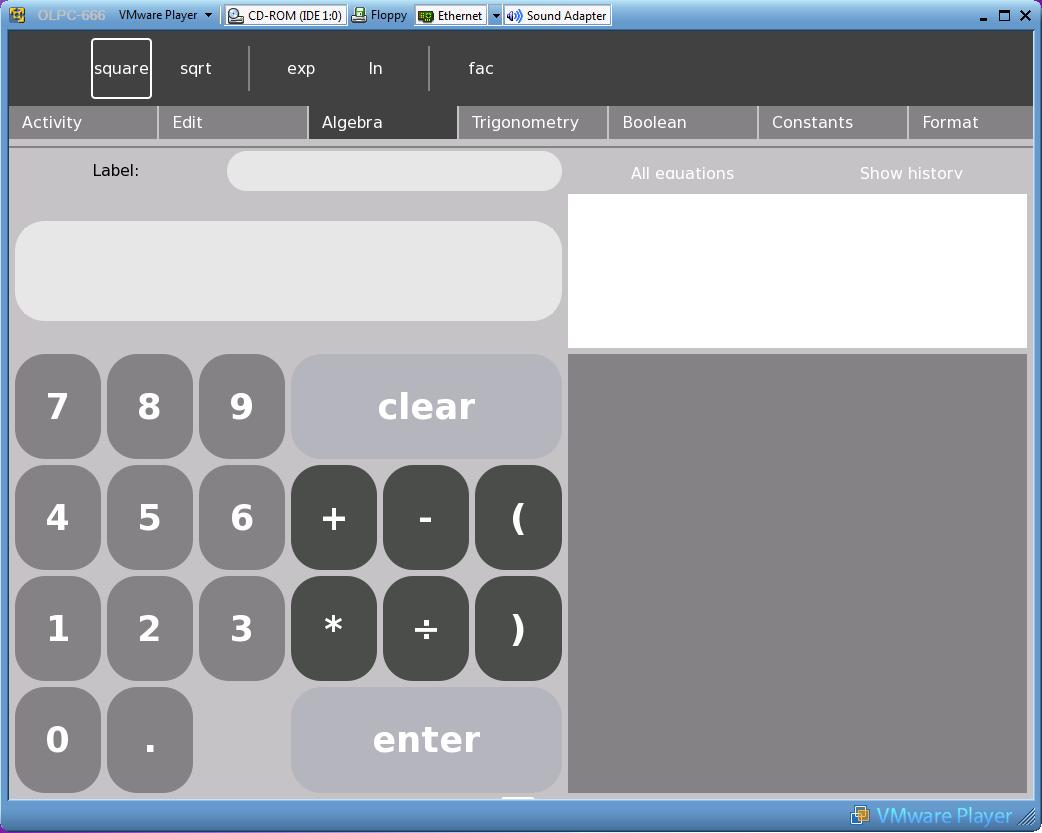This screenshot has height=833, width=1042.
Task: Click the fac factorial tool
Action: [481, 69]
